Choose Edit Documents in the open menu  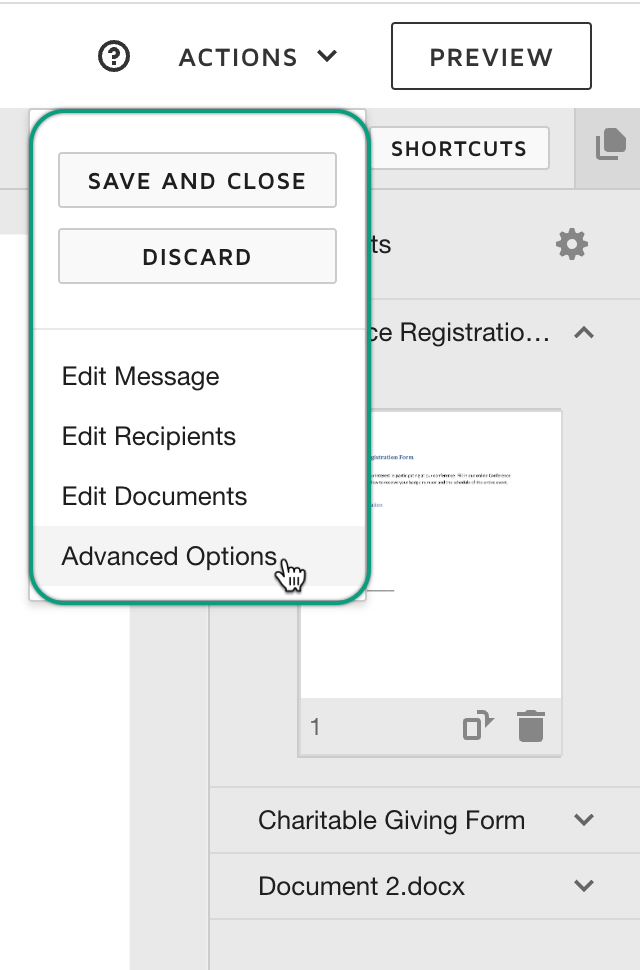tap(153, 496)
